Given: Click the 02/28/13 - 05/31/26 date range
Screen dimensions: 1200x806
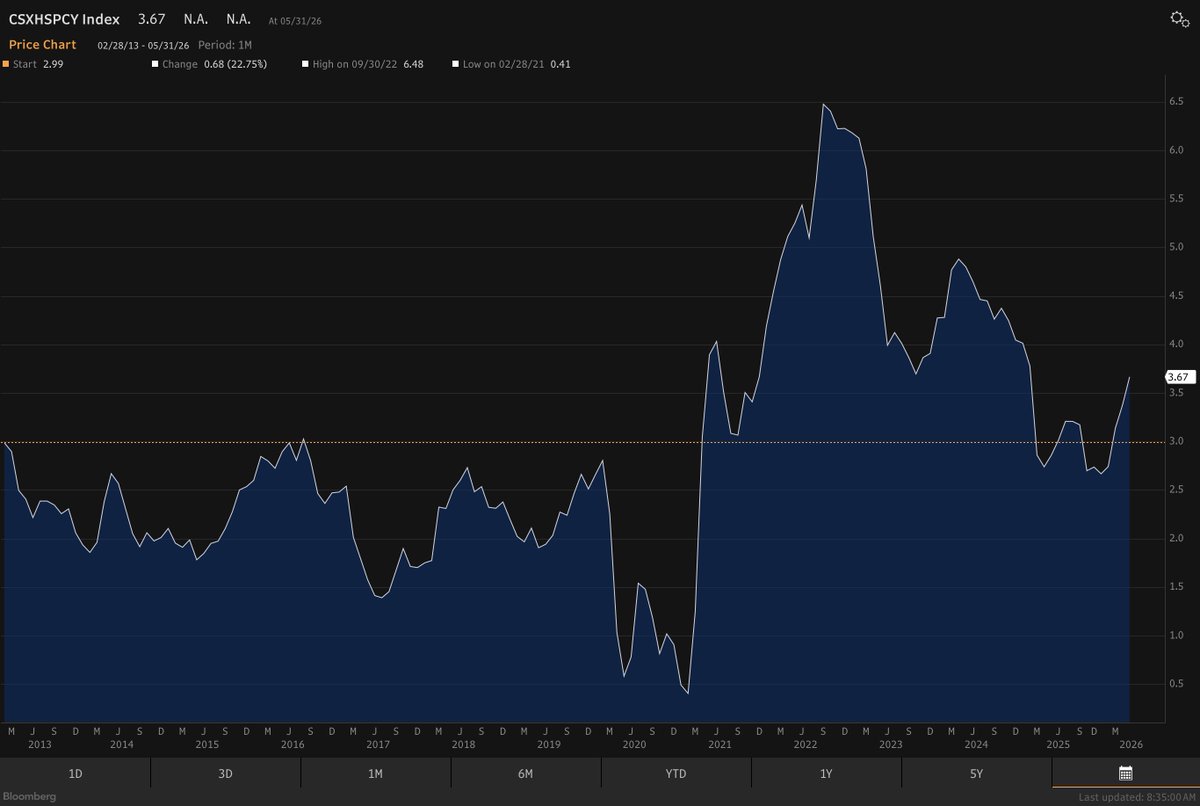Looking at the screenshot, I should (143, 45).
